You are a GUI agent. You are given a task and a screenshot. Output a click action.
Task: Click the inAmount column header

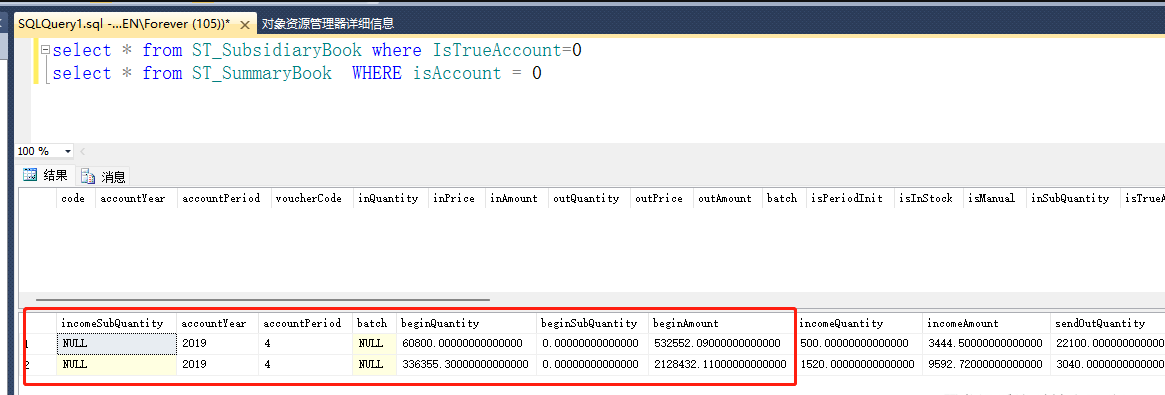(x=516, y=198)
